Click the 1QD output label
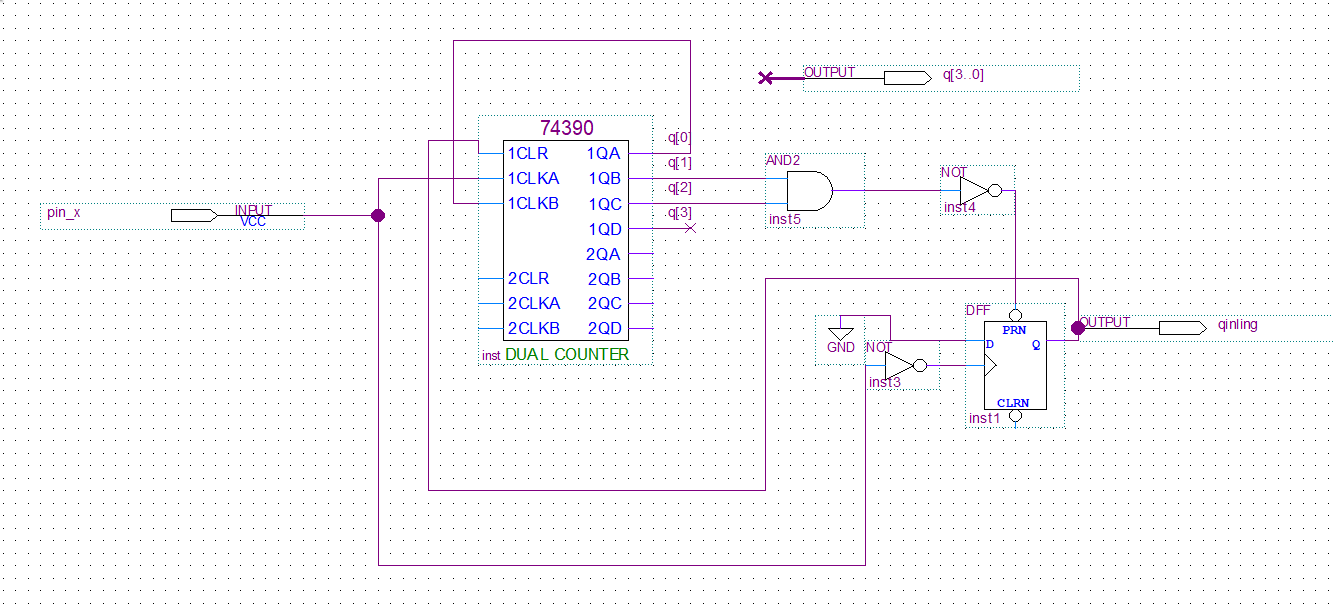Viewport: 1333px width, 608px height. (604, 229)
